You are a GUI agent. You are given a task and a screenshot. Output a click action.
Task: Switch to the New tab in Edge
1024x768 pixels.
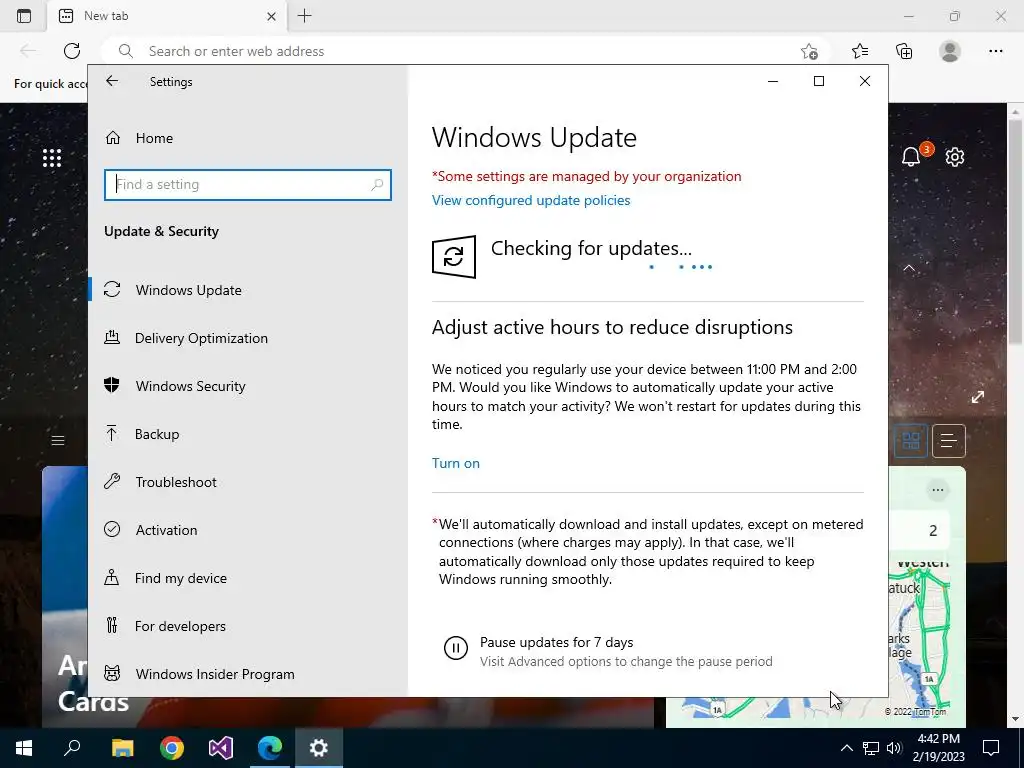[x=167, y=16]
